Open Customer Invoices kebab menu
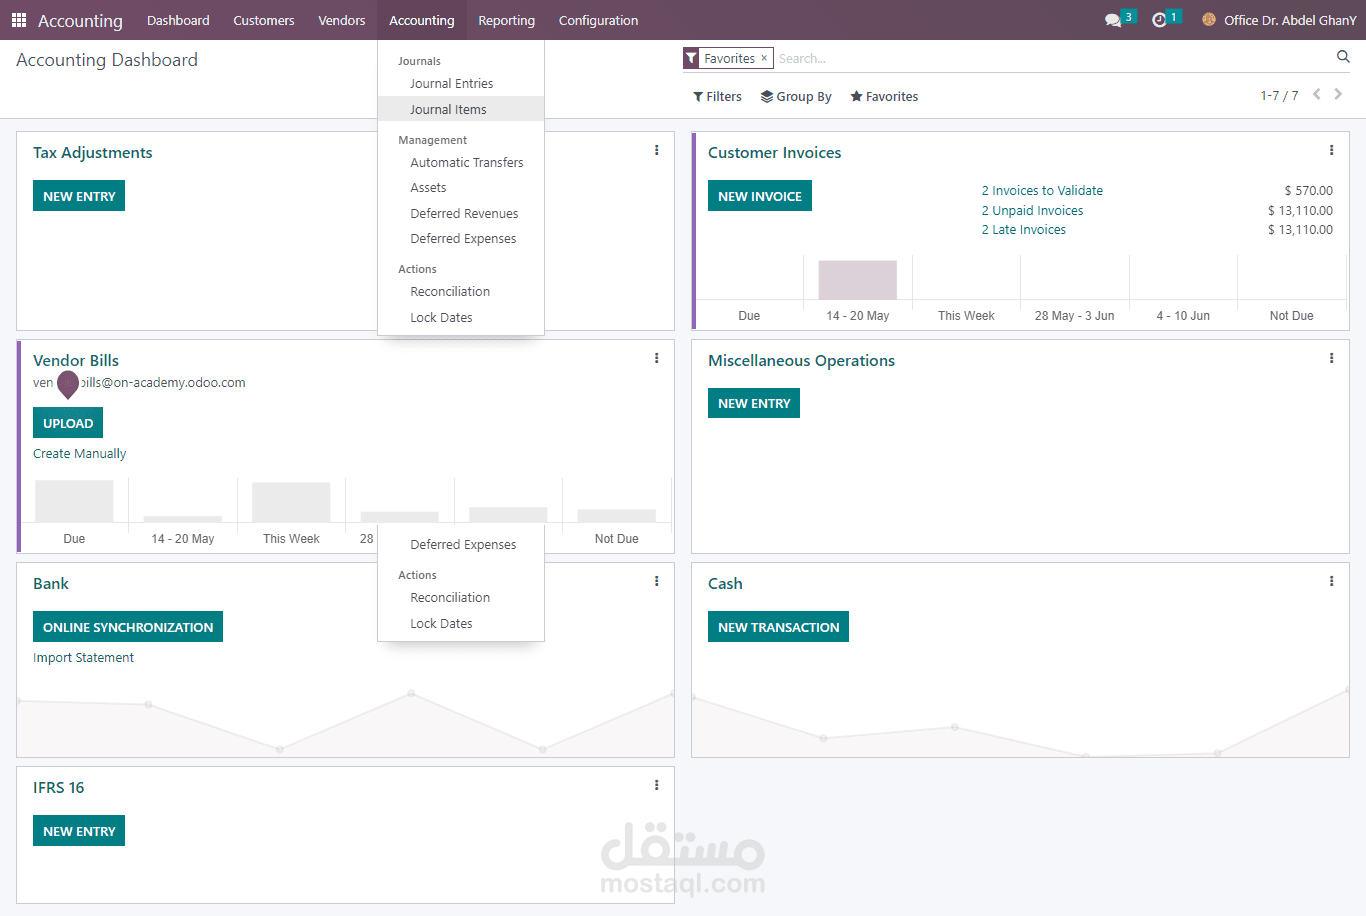This screenshot has height=916, width=1366. click(x=1331, y=150)
